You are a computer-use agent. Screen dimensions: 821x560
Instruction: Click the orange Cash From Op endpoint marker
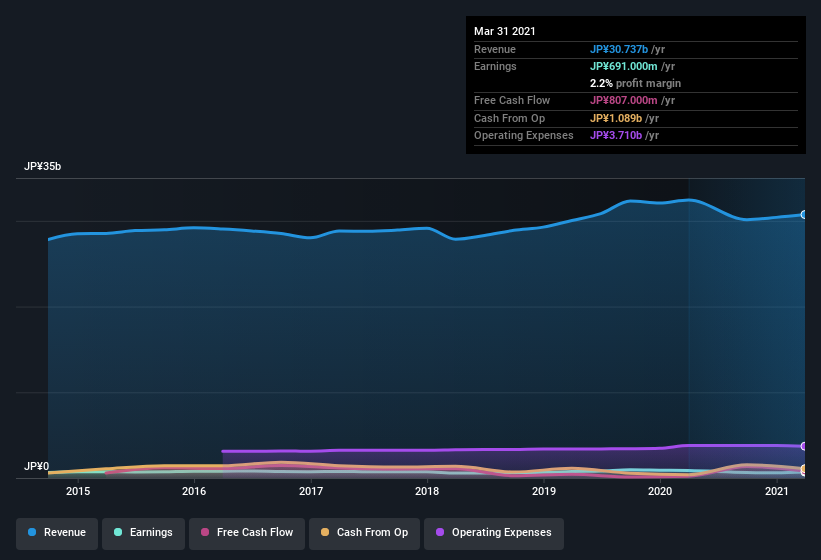(x=804, y=468)
